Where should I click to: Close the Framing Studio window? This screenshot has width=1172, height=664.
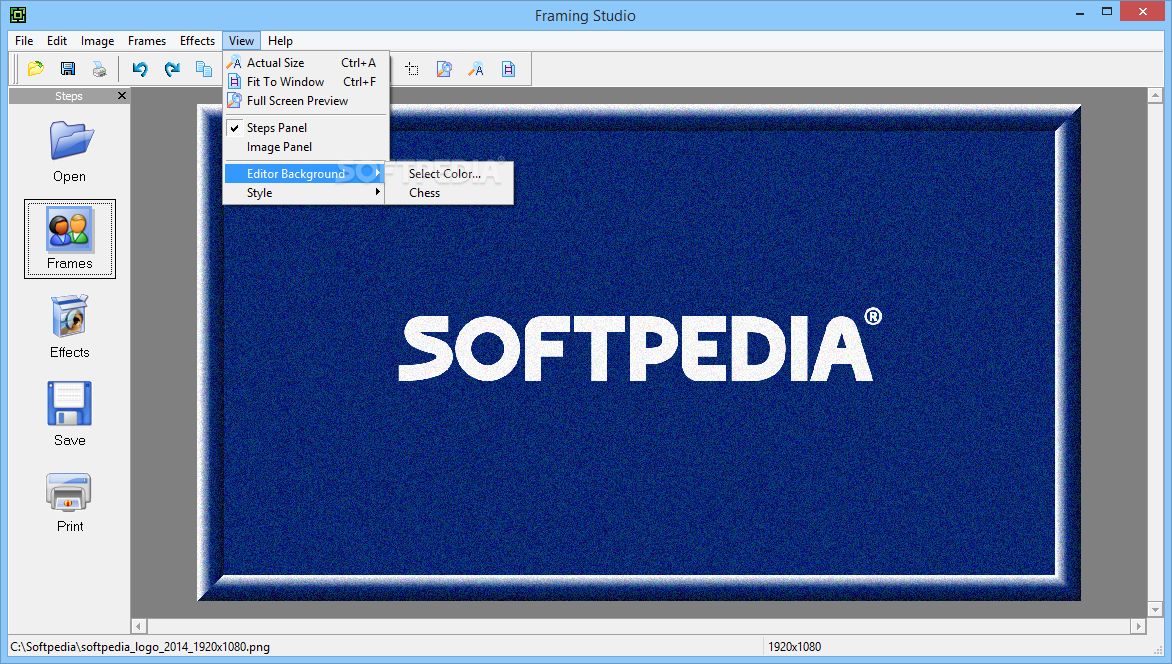(x=1143, y=11)
